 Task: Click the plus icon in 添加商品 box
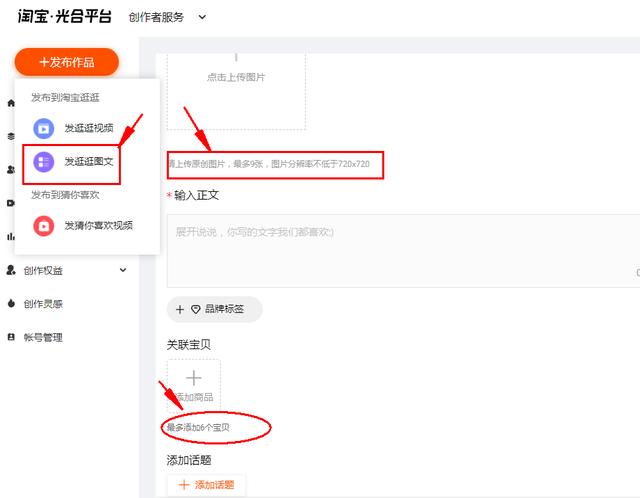click(194, 379)
